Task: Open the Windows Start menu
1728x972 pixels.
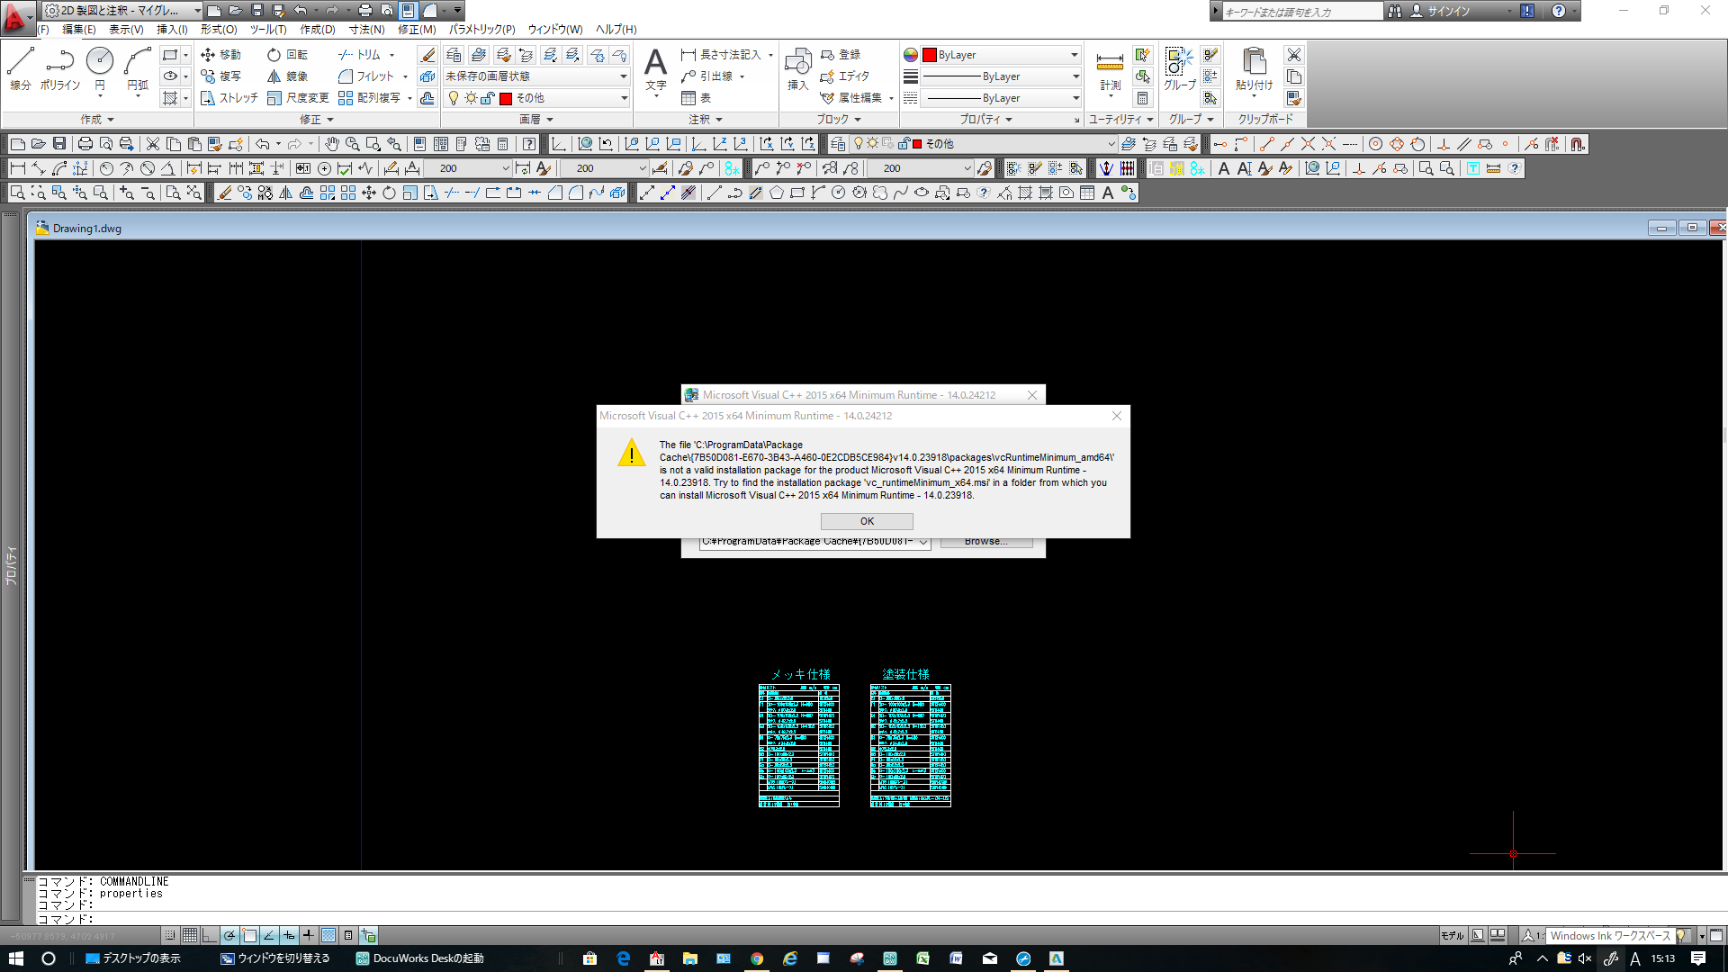Action: [x=16, y=958]
